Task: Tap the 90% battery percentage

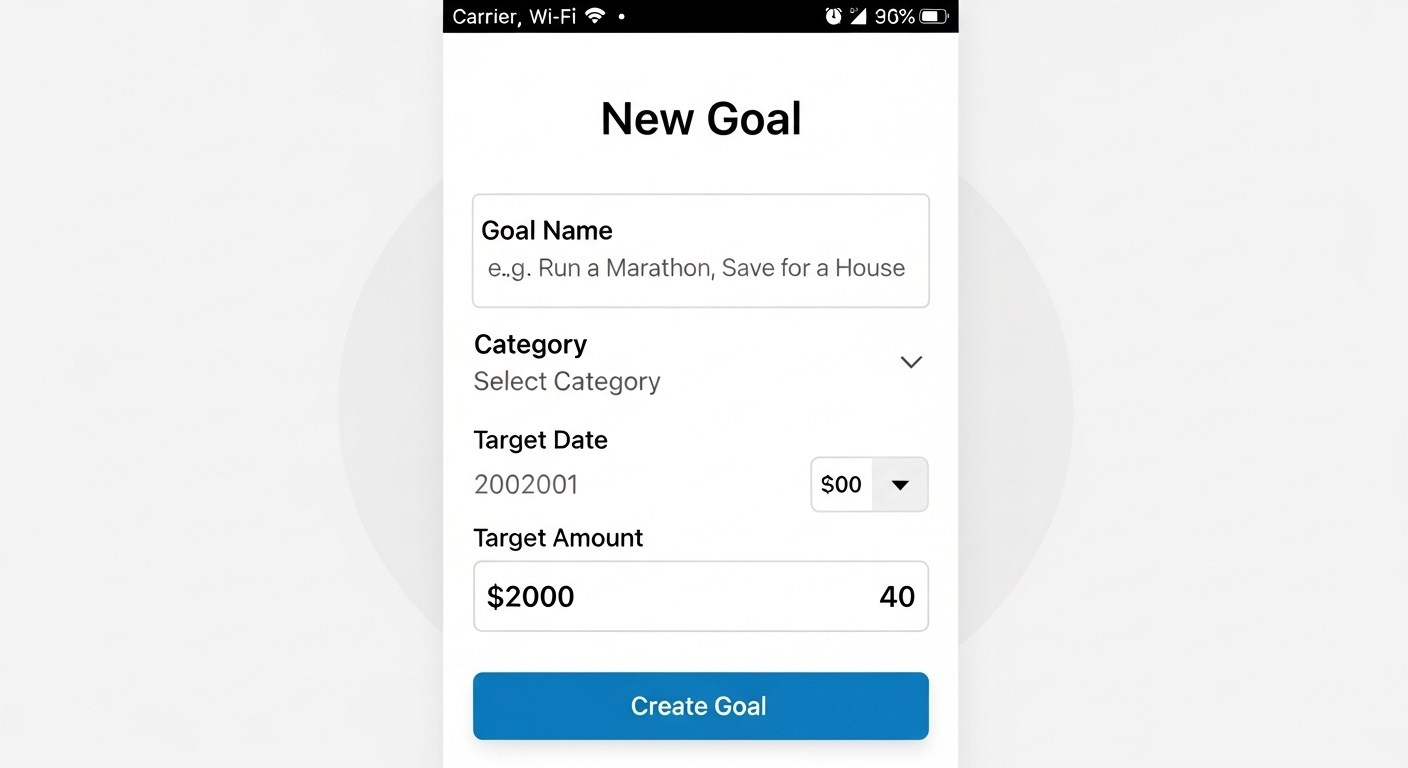Action: tap(894, 16)
